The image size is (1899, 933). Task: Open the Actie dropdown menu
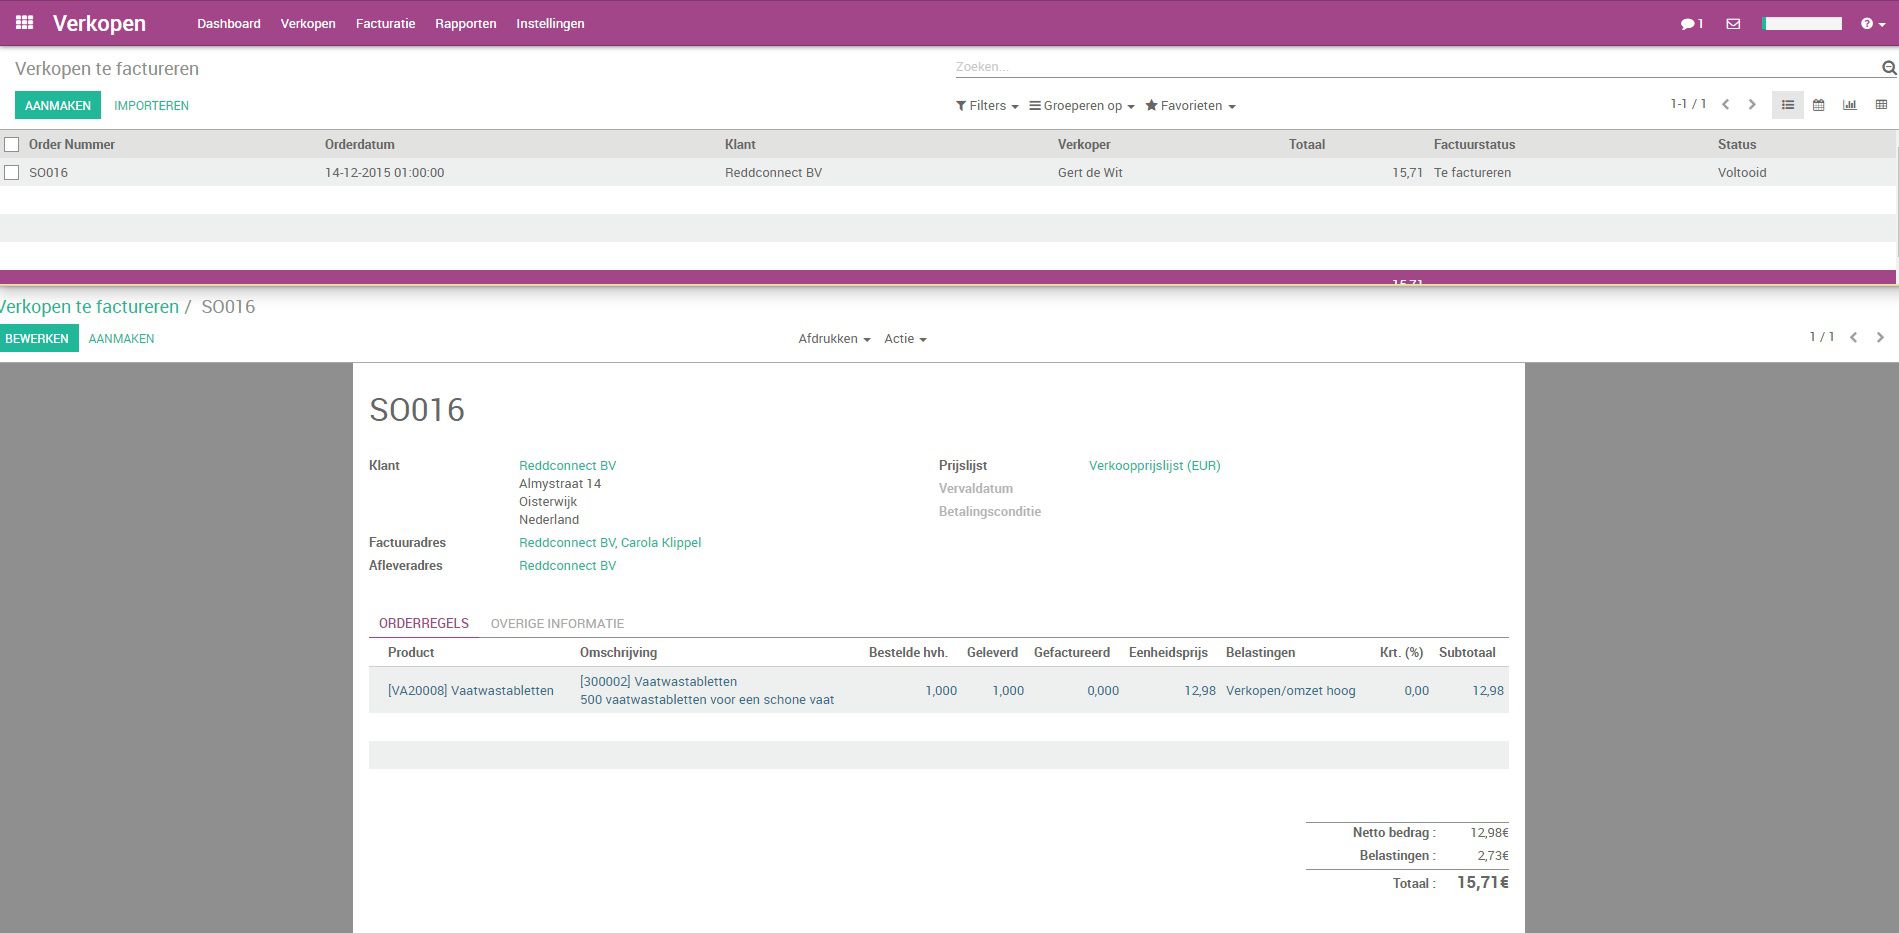[x=903, y=339]
